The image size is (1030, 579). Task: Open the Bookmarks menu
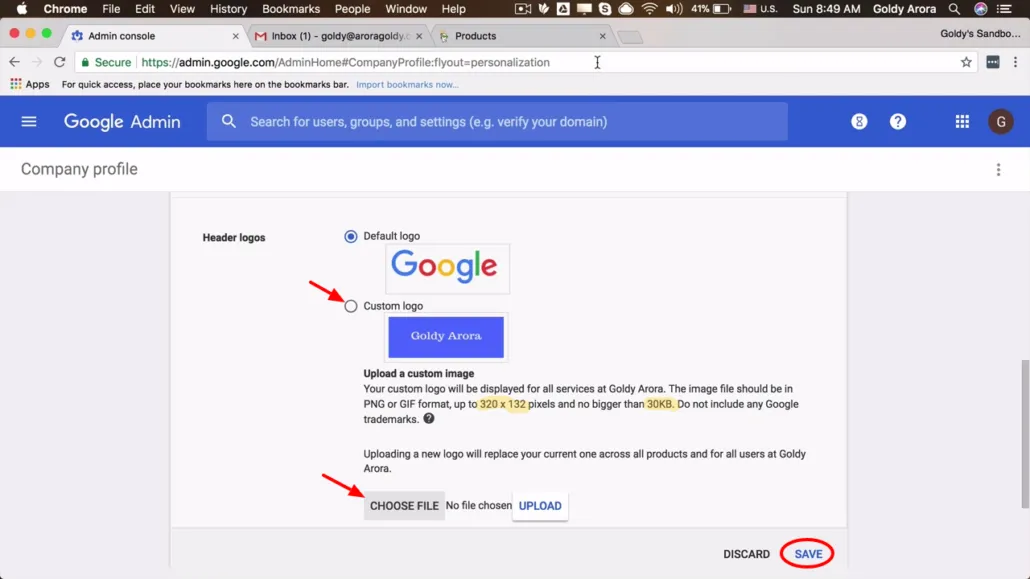click(x=291, y=9)
